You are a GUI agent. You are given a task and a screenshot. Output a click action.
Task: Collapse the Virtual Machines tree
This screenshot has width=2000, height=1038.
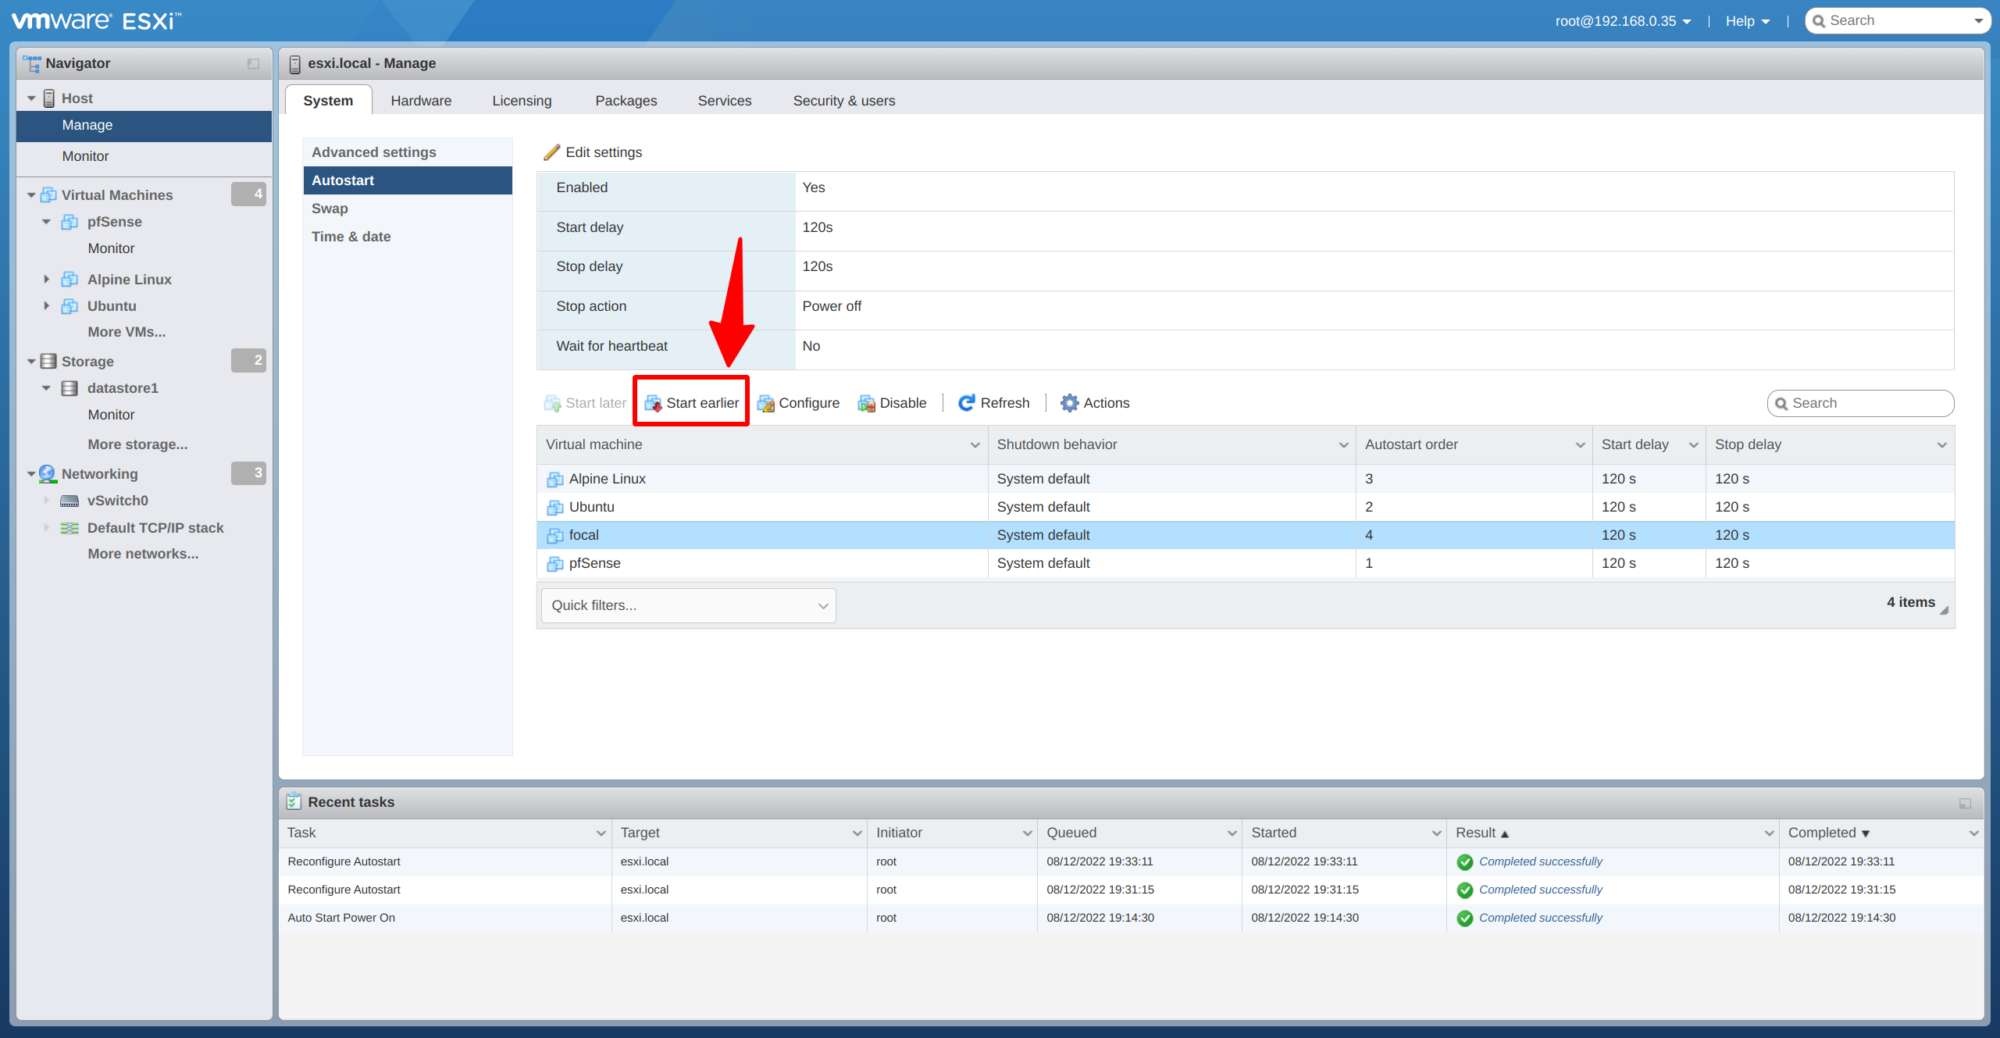(x=31, y=195)
